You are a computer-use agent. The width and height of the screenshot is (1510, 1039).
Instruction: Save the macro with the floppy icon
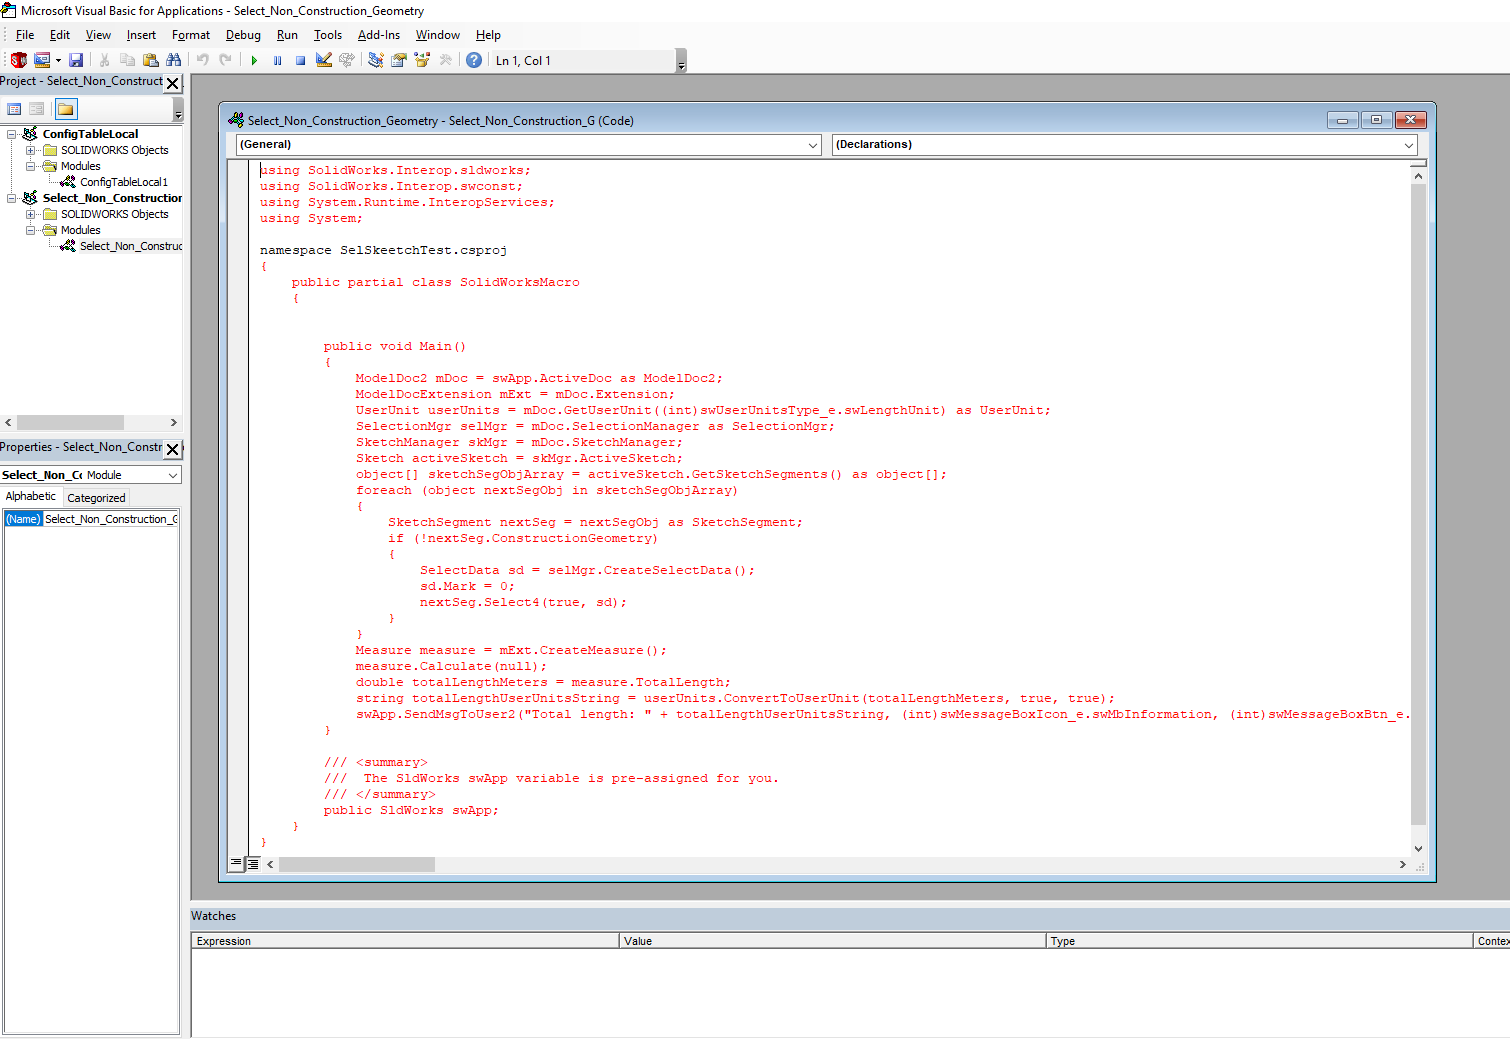76,60
